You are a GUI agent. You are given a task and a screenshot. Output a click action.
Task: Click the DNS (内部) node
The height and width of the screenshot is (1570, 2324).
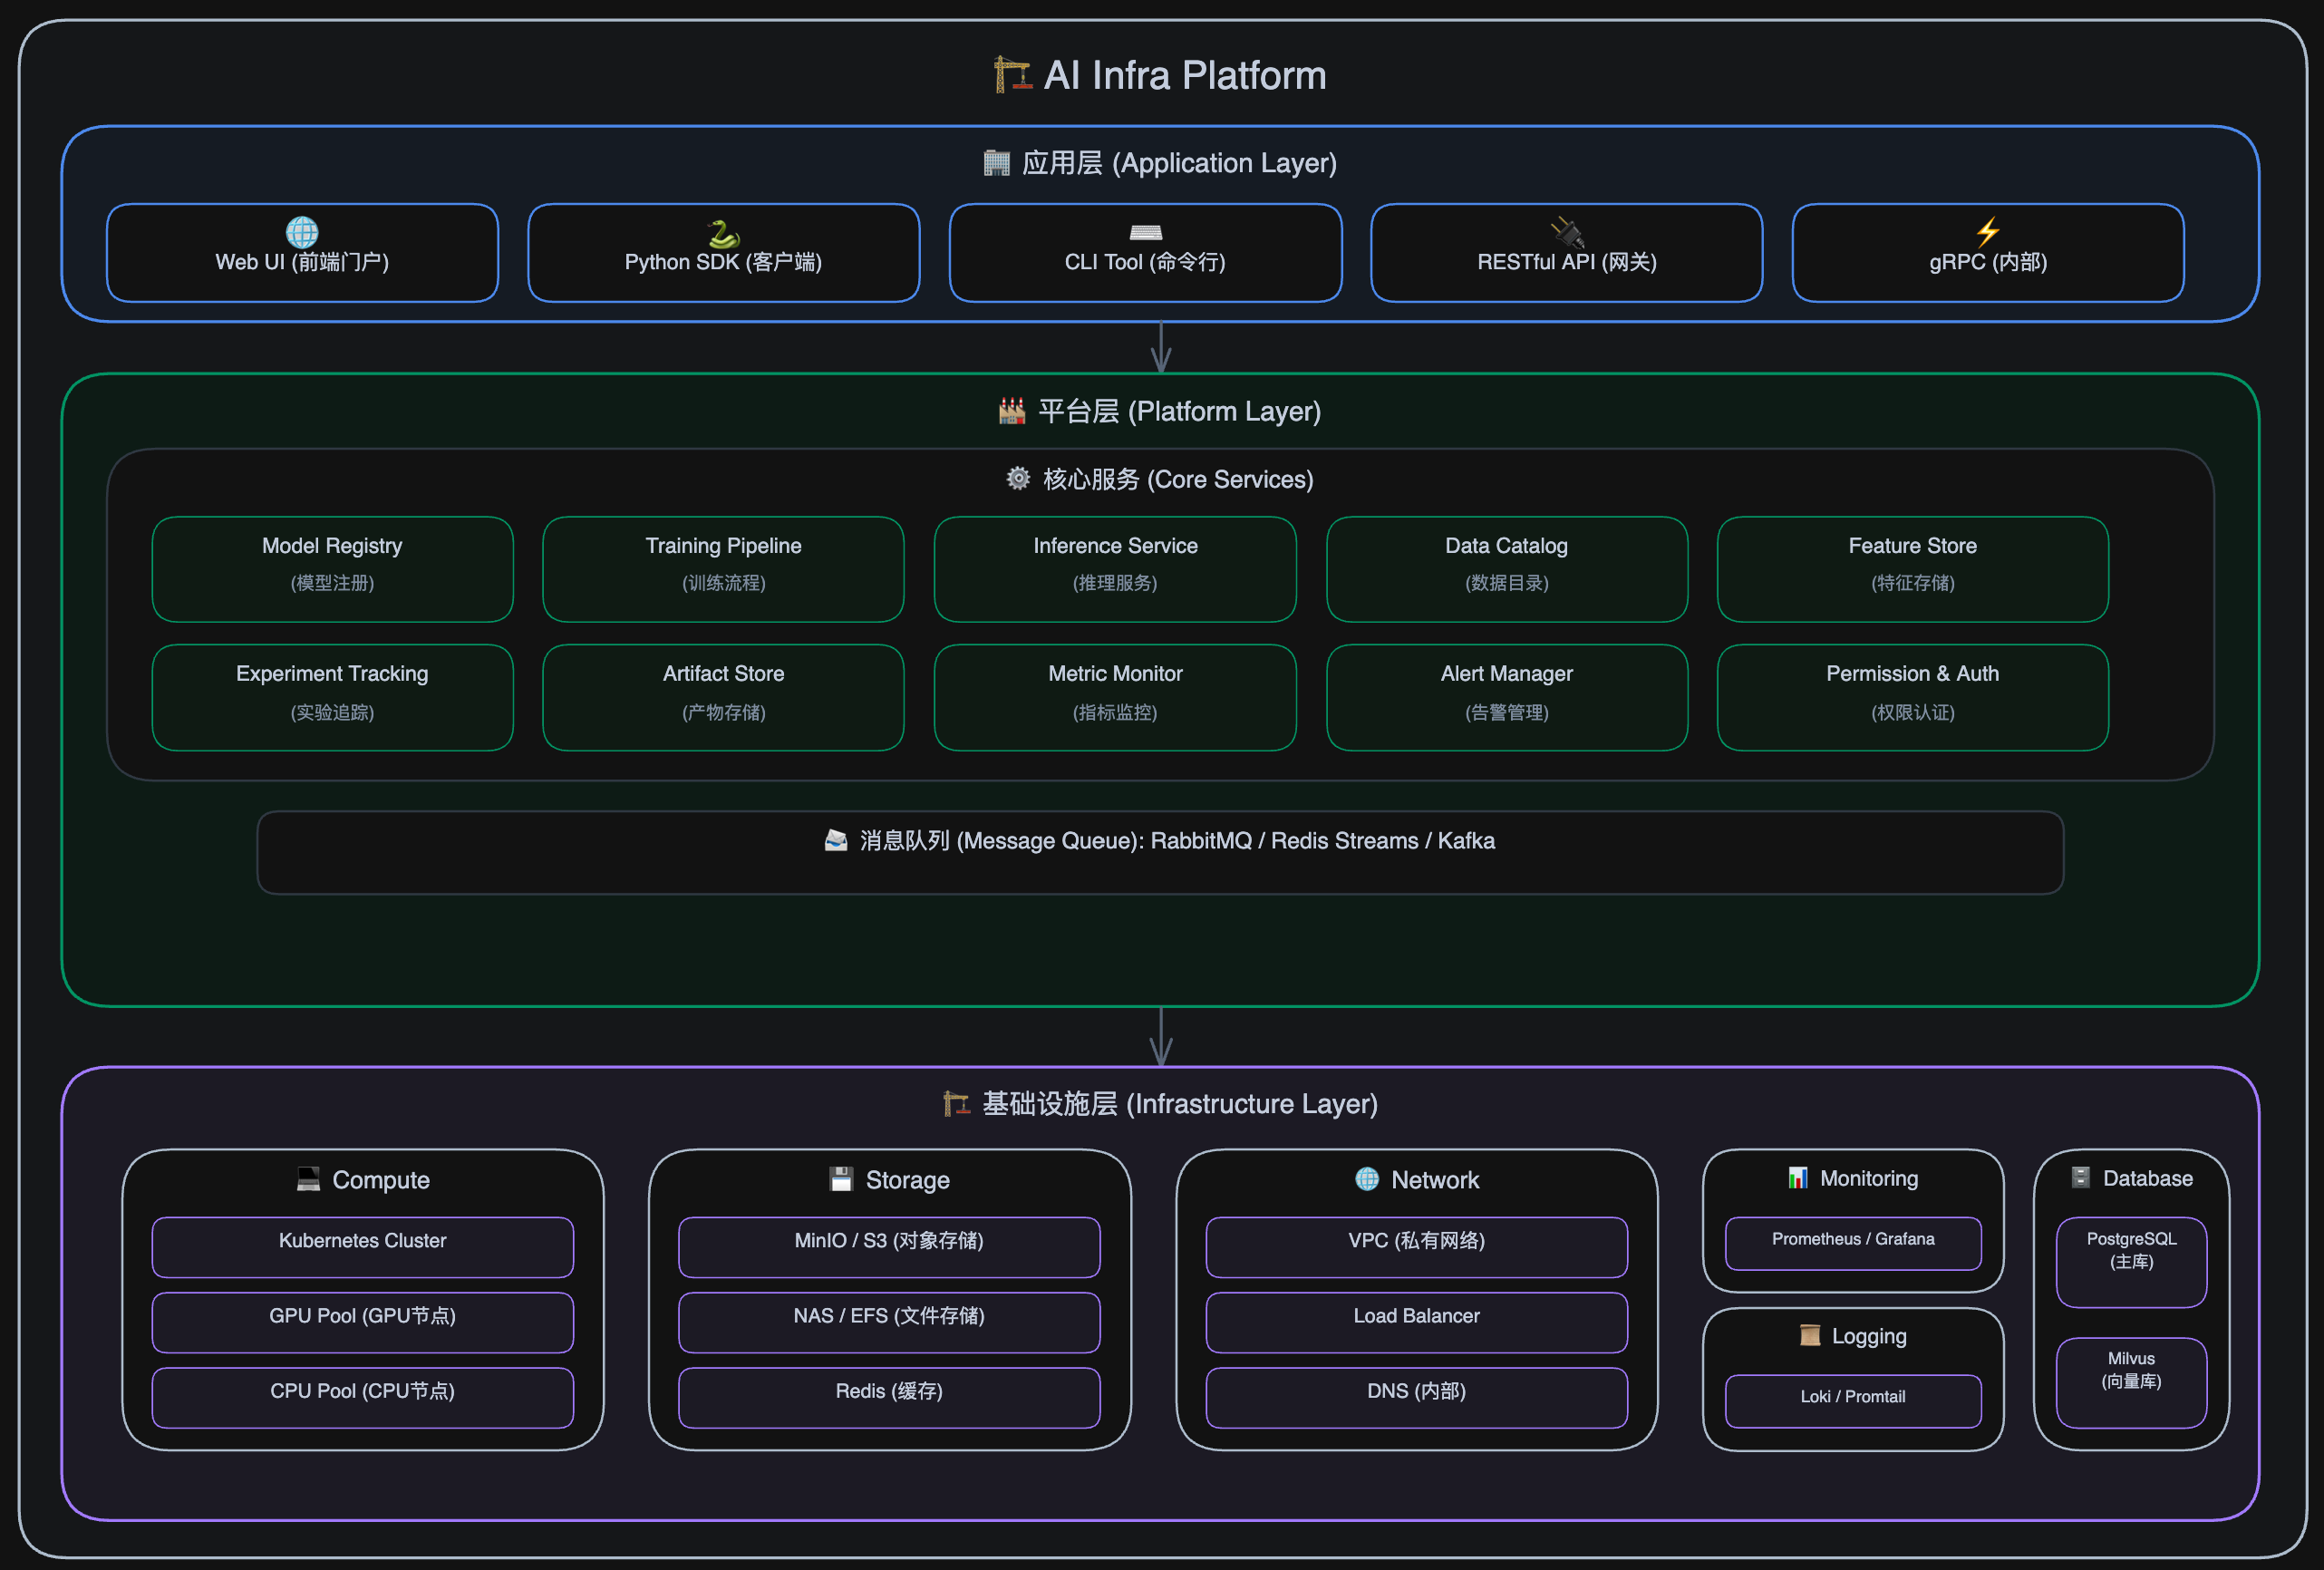coord(1417,1398)
